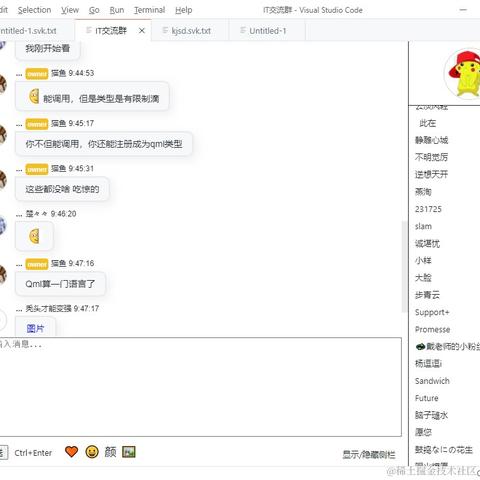Open the ... menu for the 9:44:53 message
This screenshot has height=480, width=480.
(19, 75)
